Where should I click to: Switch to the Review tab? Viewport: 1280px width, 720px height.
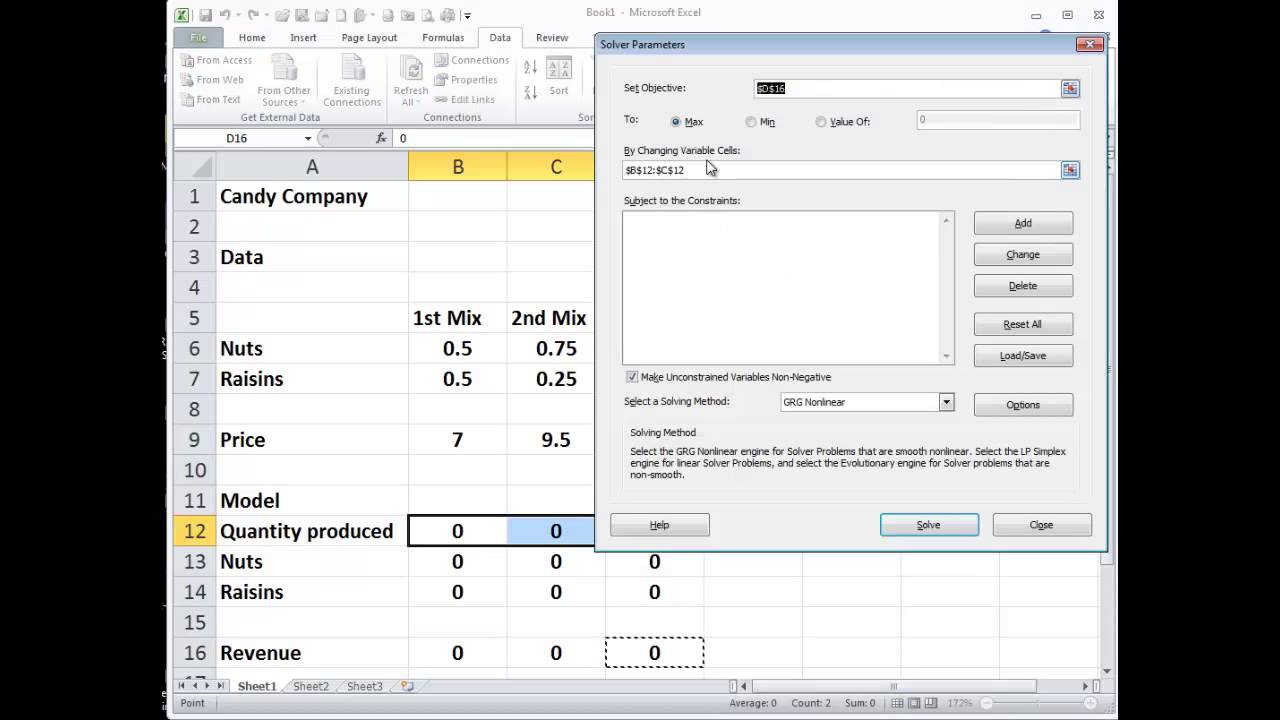pyautogui.click(x=552, y=38)
